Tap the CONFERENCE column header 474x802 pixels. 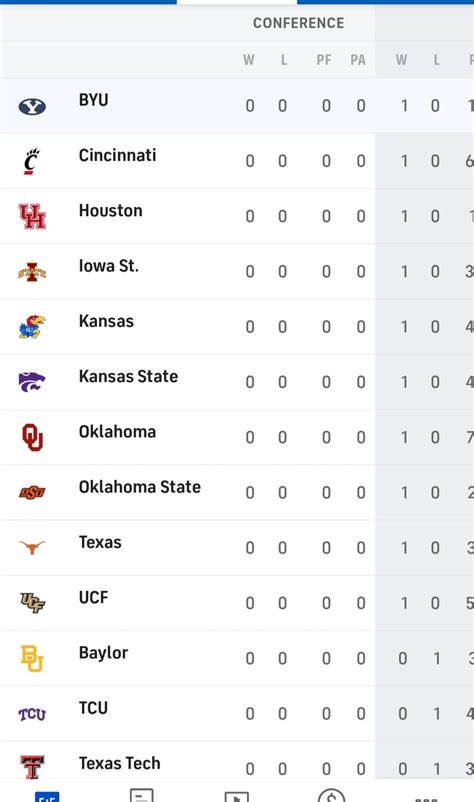[x=299, y=23]
